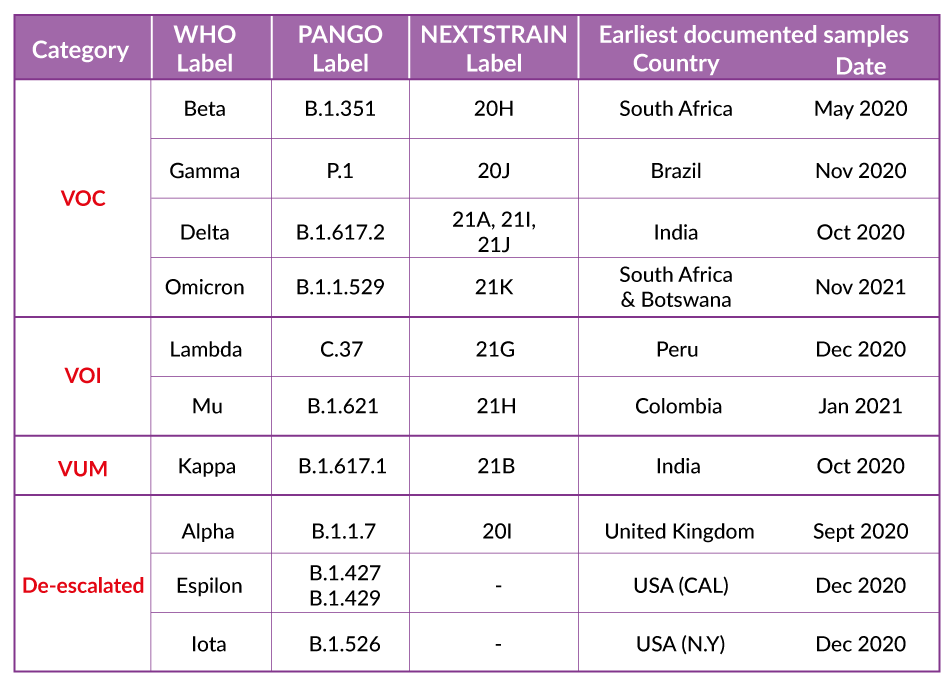Screen dimensions: 951x685
Task: Select the United Kingdom country cell
Action: pyautogui.click(x=679, y=531)
